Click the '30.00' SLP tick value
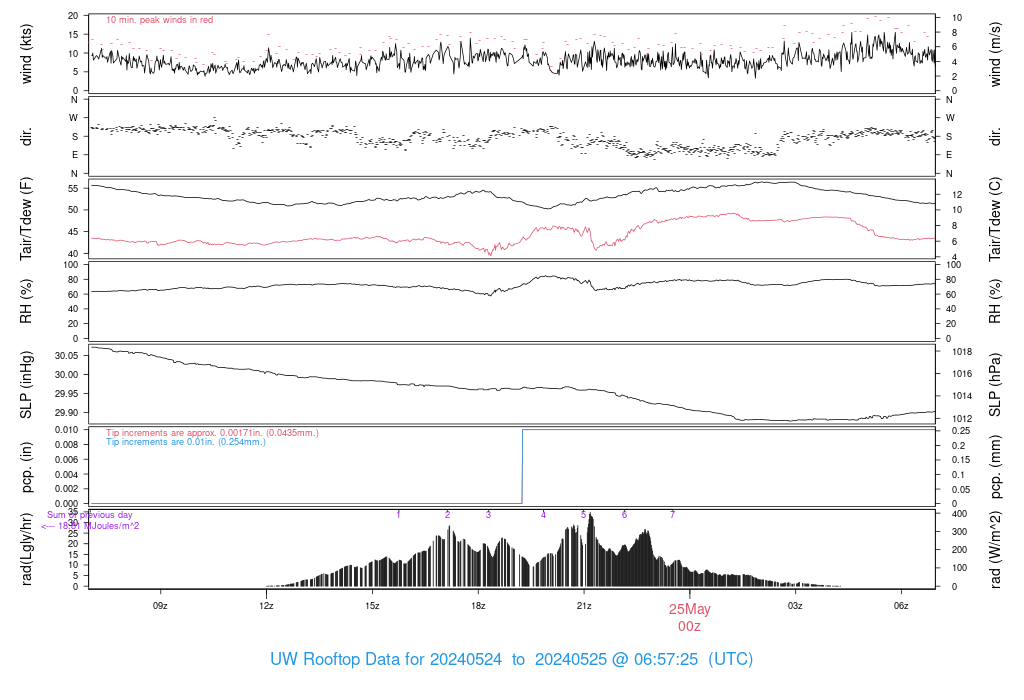Image resolution: width=1024 pixels, height=700 pixels. click(x=67, y=375)
